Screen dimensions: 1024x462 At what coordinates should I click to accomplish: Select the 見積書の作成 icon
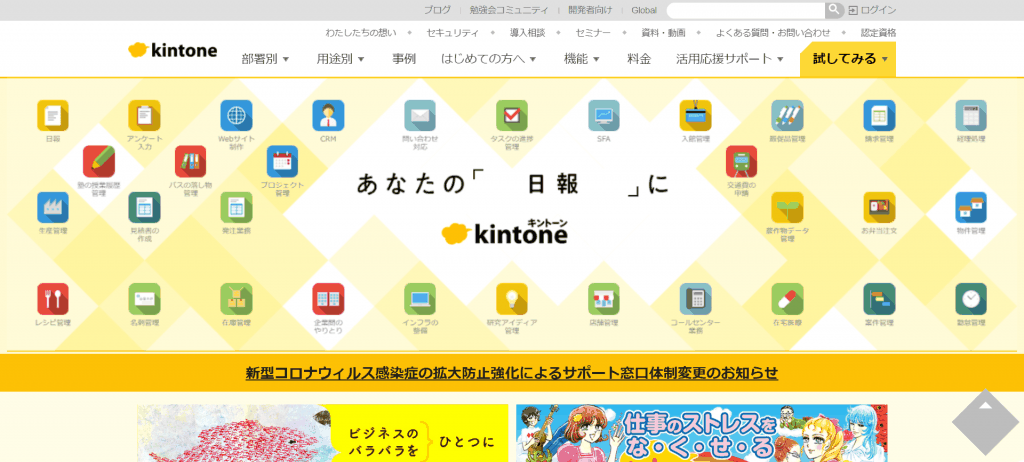tap(144, 208)
